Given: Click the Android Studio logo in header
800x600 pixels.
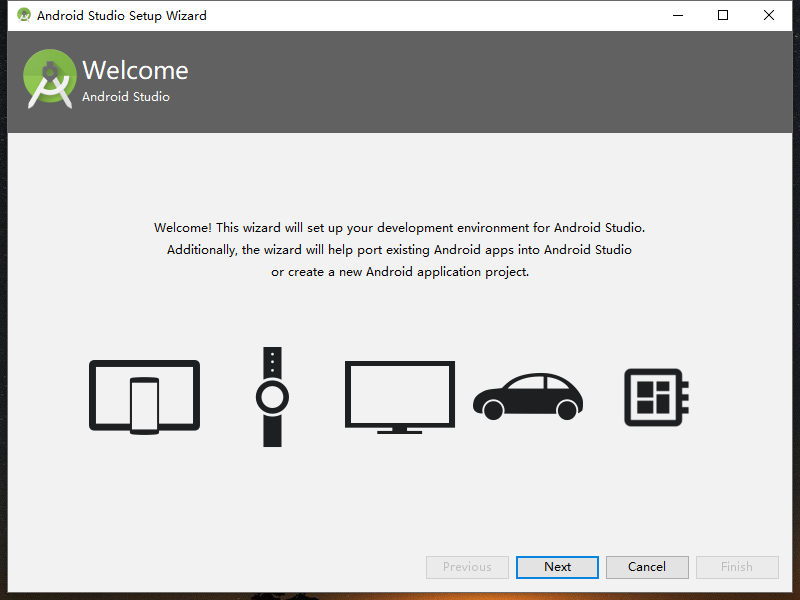Looking at the screenshot, I should [49, 79].
